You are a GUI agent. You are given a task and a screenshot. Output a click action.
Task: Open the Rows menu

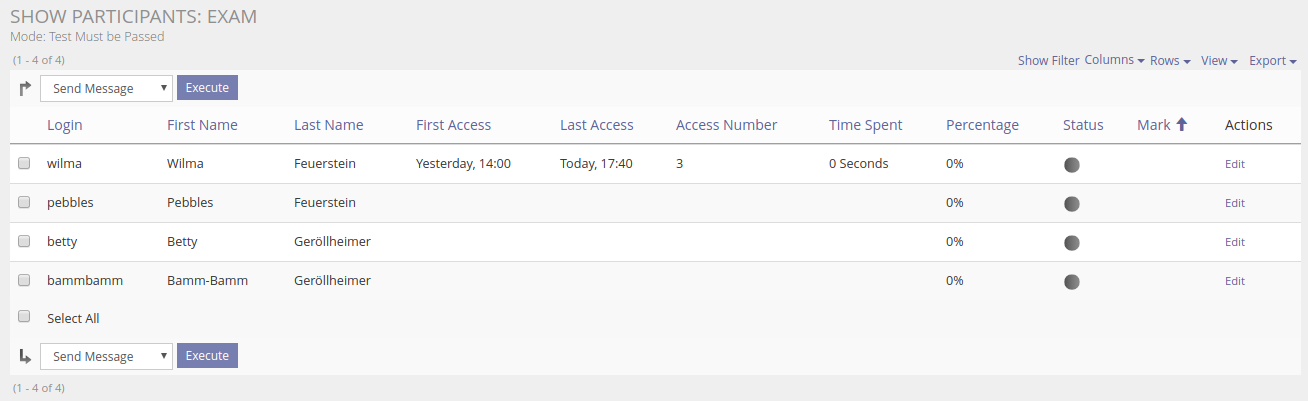tap(1170, 61)
